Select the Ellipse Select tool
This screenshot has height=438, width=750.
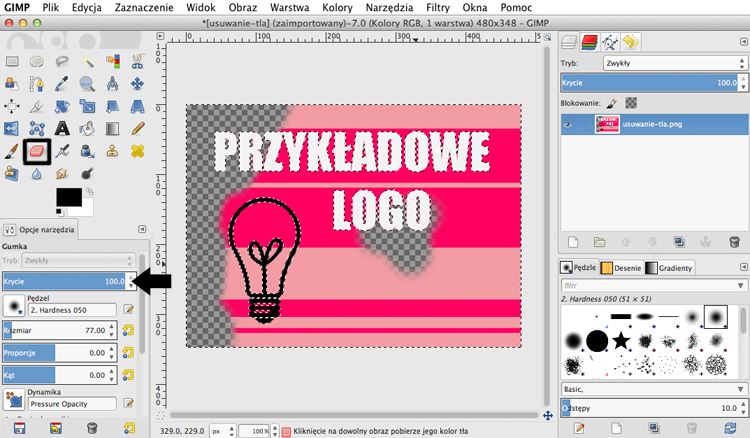coord(37,61)
